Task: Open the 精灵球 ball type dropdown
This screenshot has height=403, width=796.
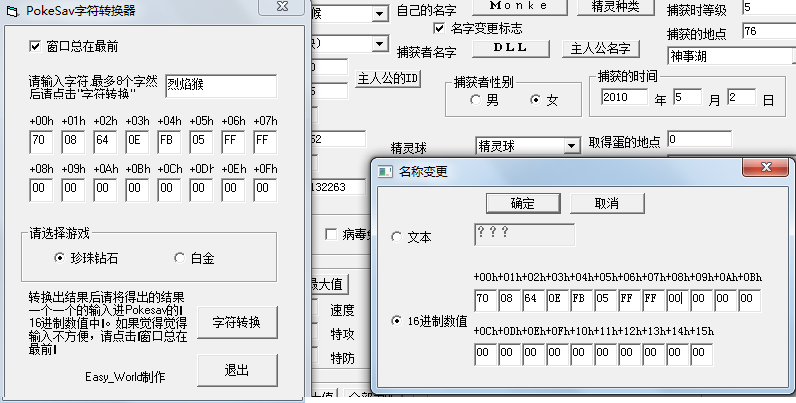Action: [x=571, y=146]
